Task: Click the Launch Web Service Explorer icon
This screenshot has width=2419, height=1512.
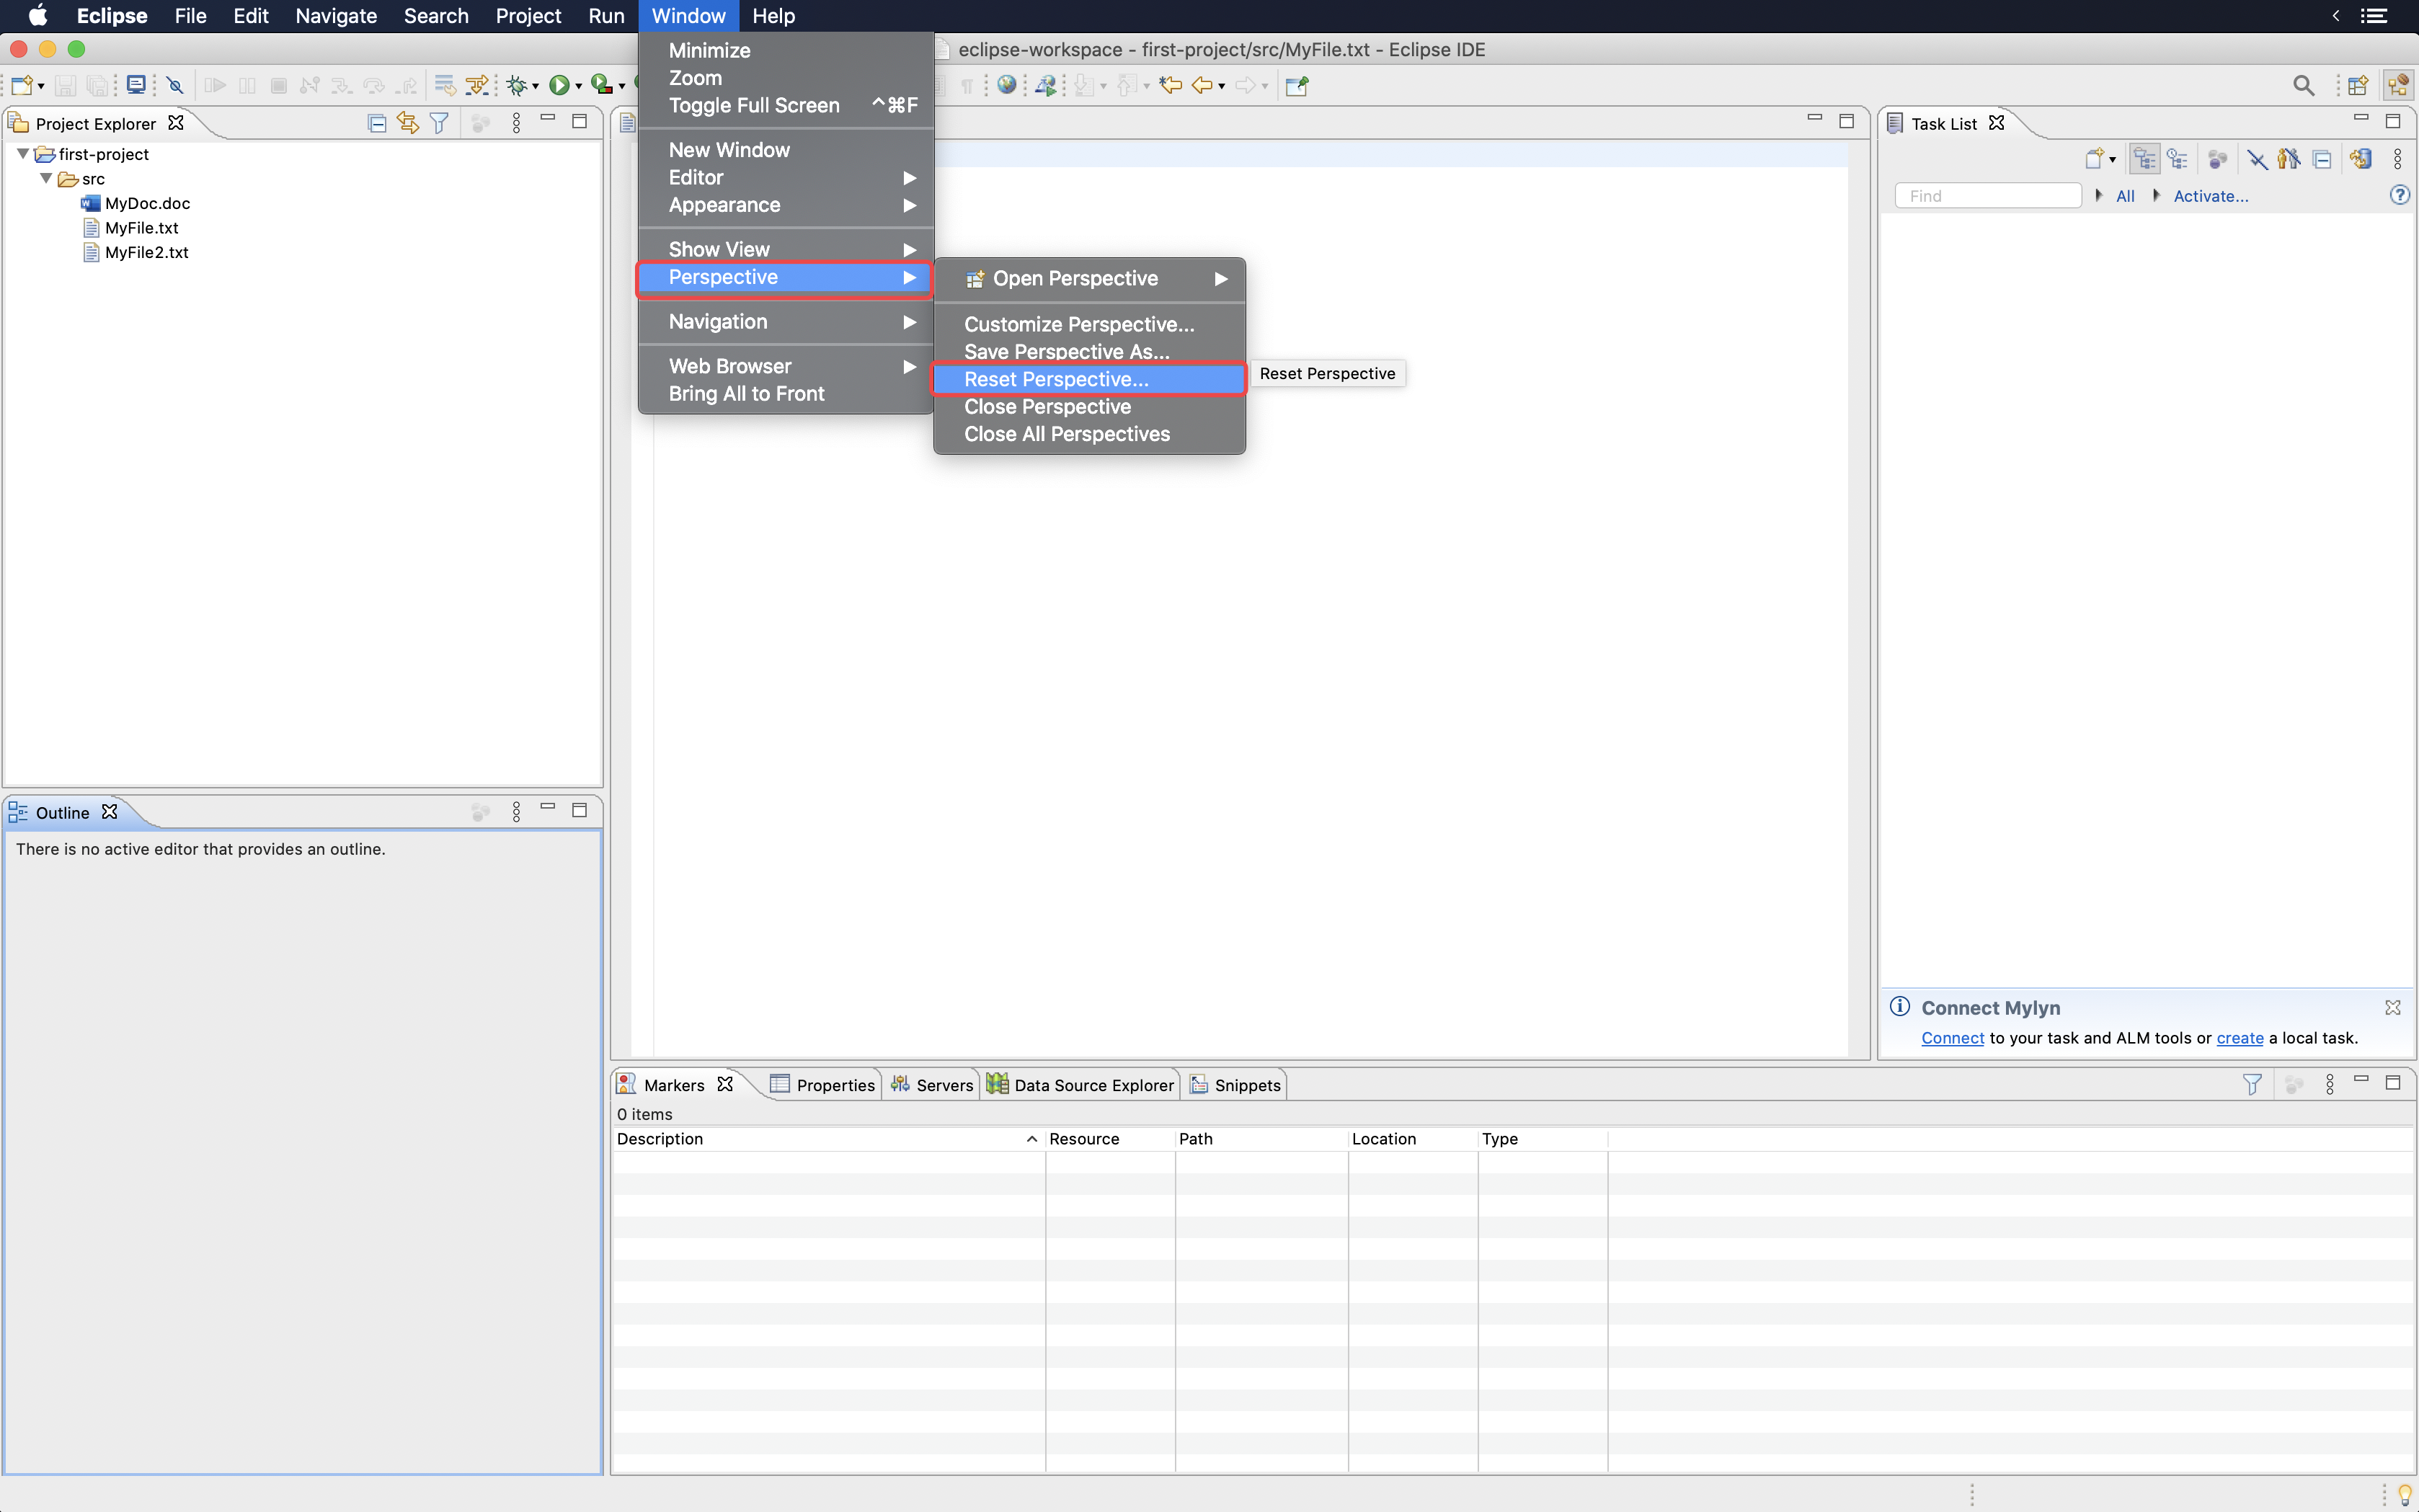Action: coord(1046,86)
